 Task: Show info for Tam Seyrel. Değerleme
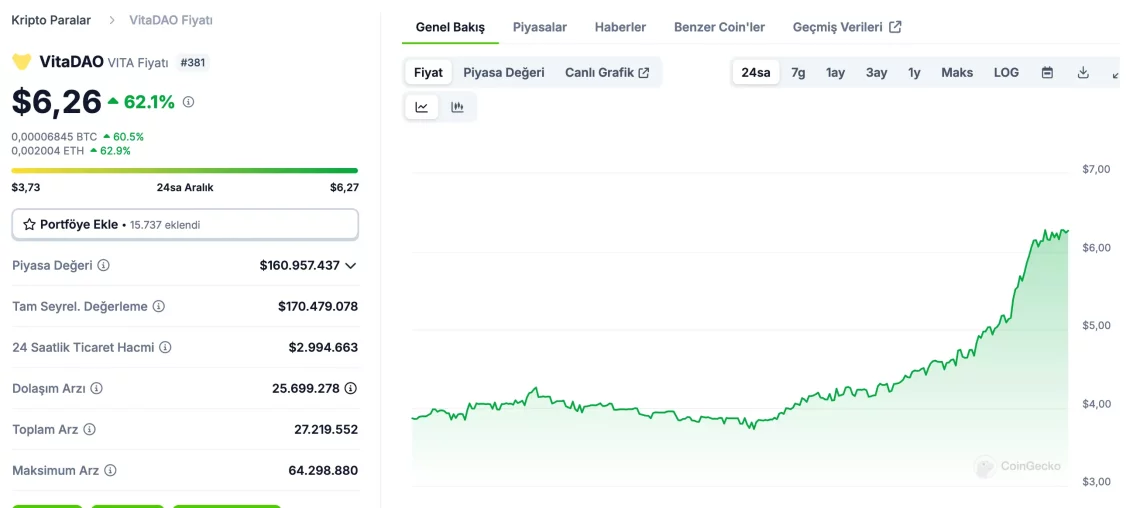tap(158, 307)
